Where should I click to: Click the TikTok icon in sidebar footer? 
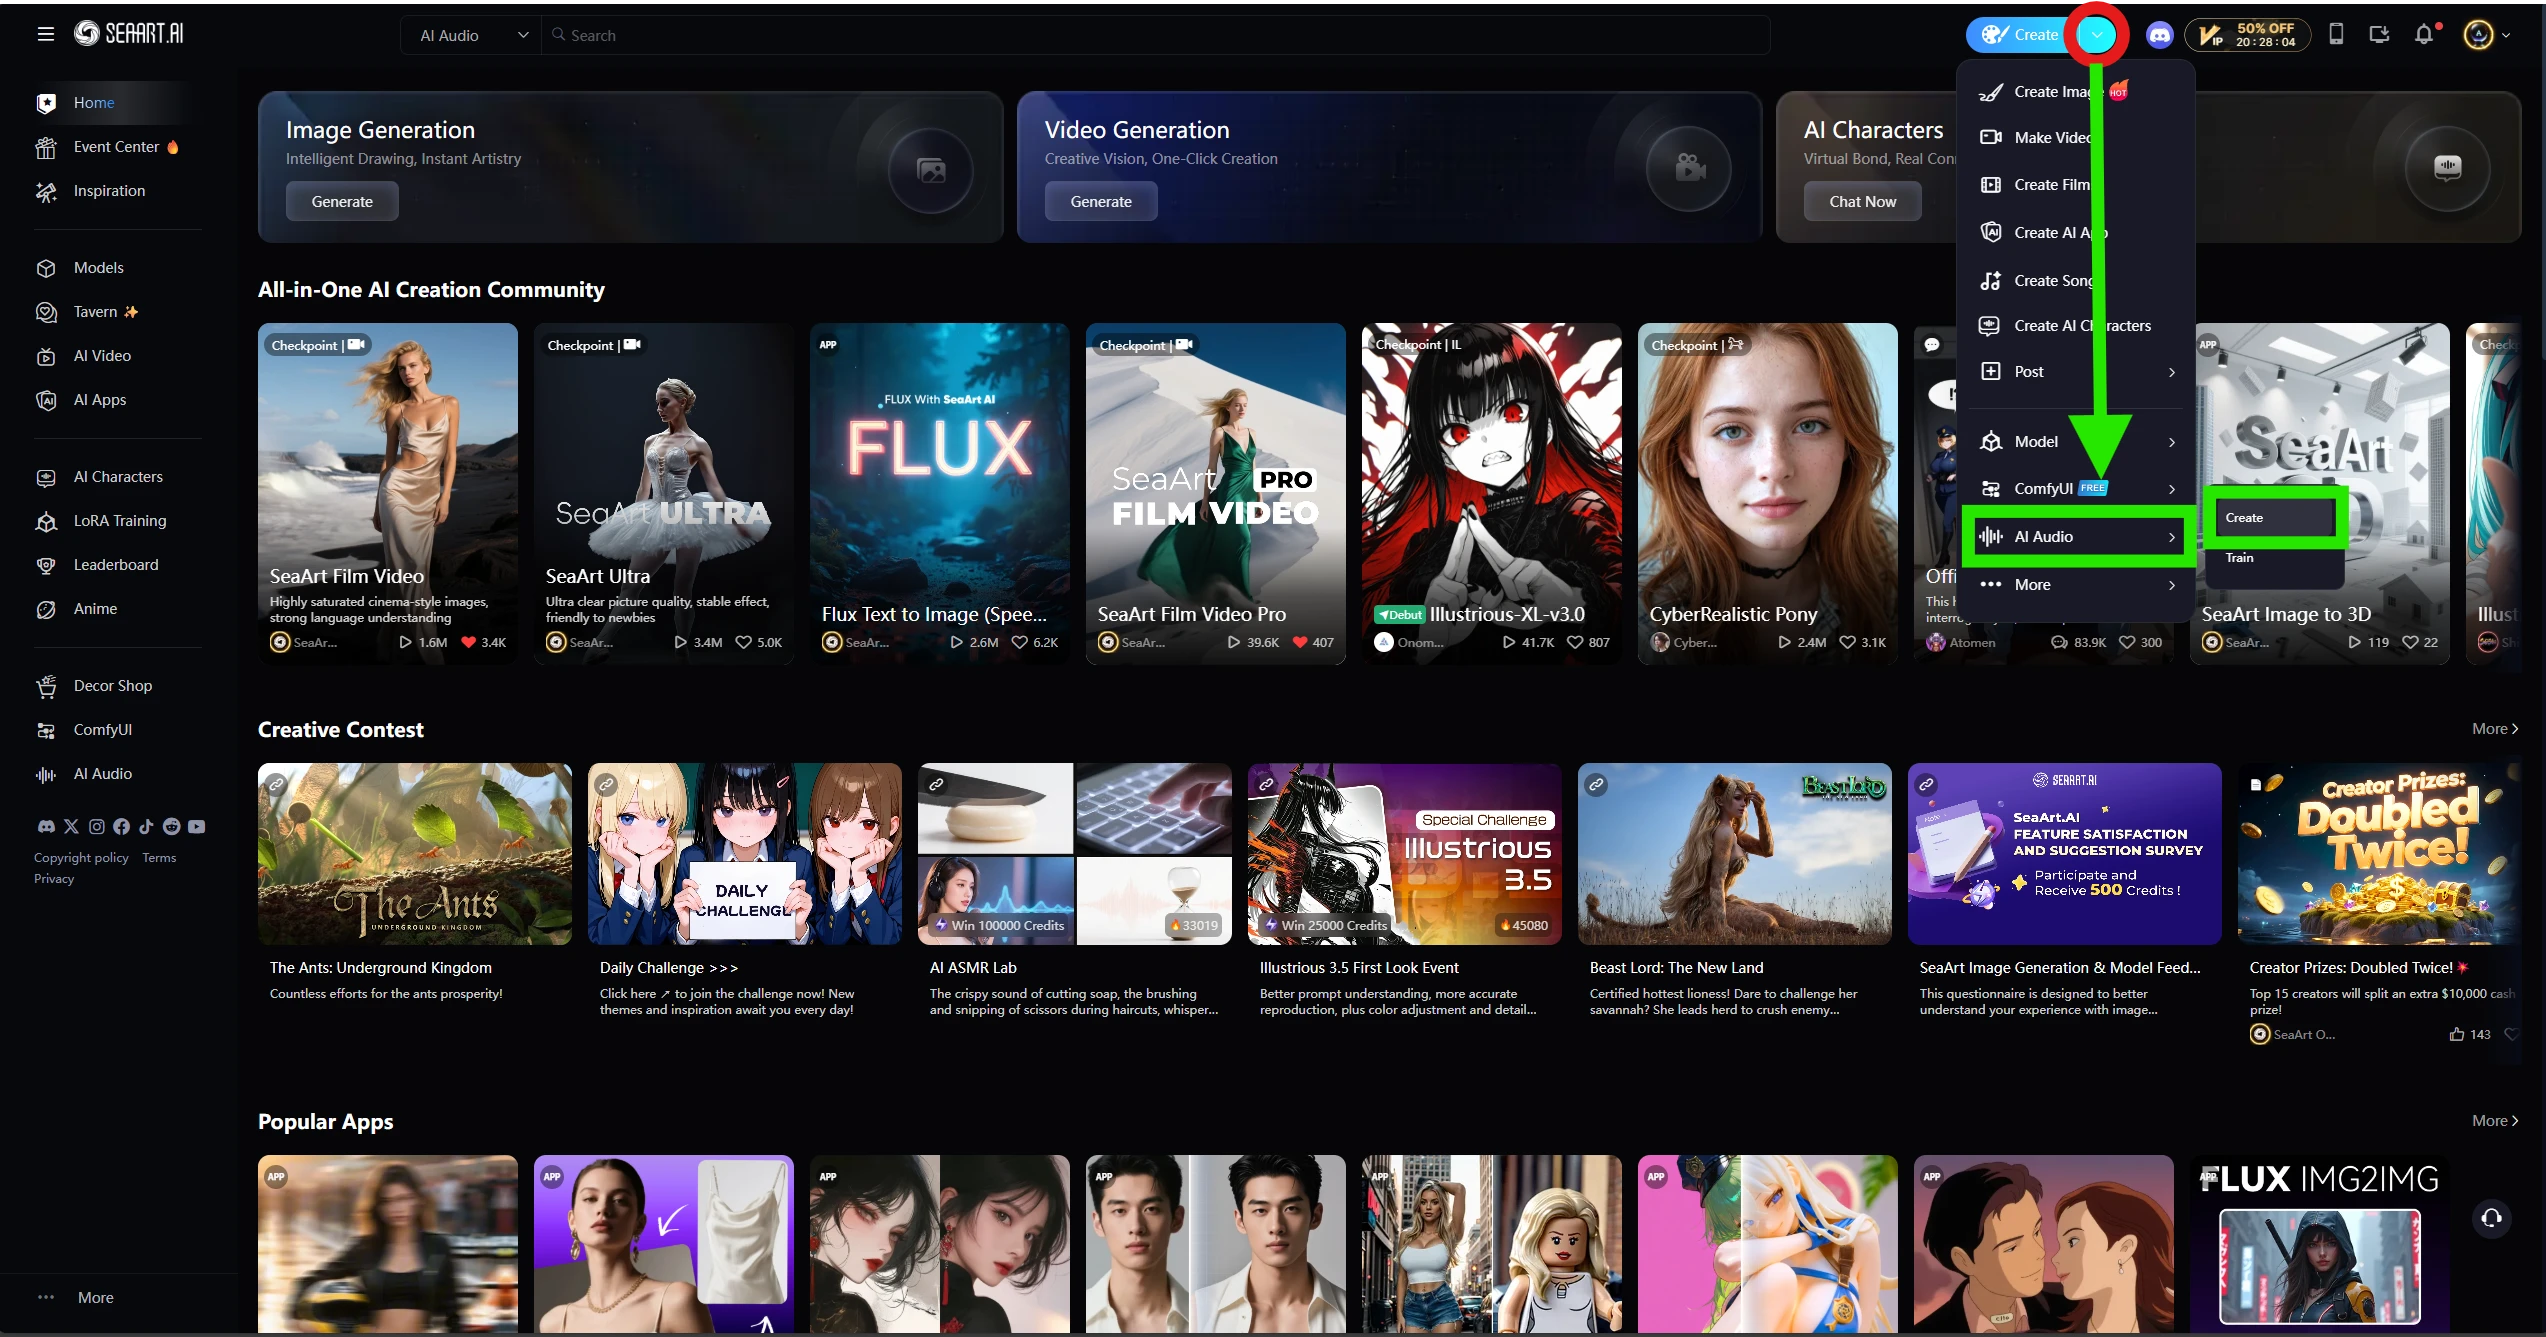147,826
